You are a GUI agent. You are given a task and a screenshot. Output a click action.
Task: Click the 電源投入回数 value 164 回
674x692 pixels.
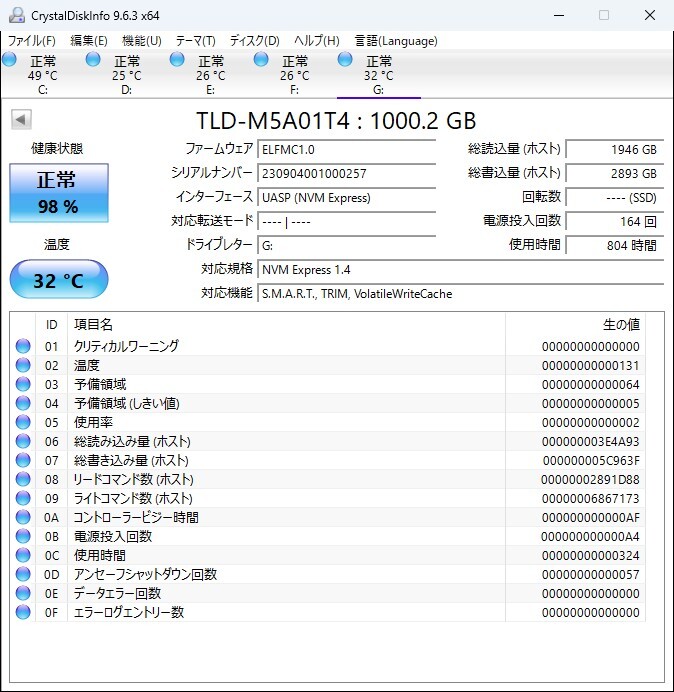click(614, 222)
